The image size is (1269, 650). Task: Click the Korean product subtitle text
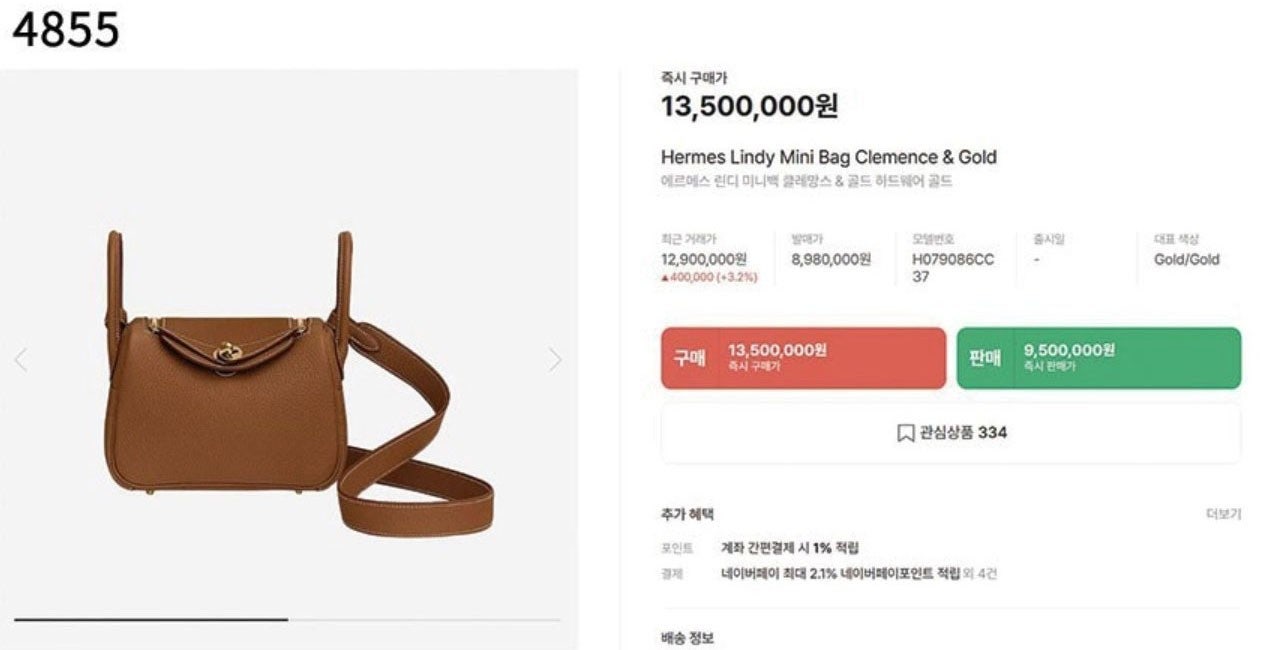pos(806,182)
